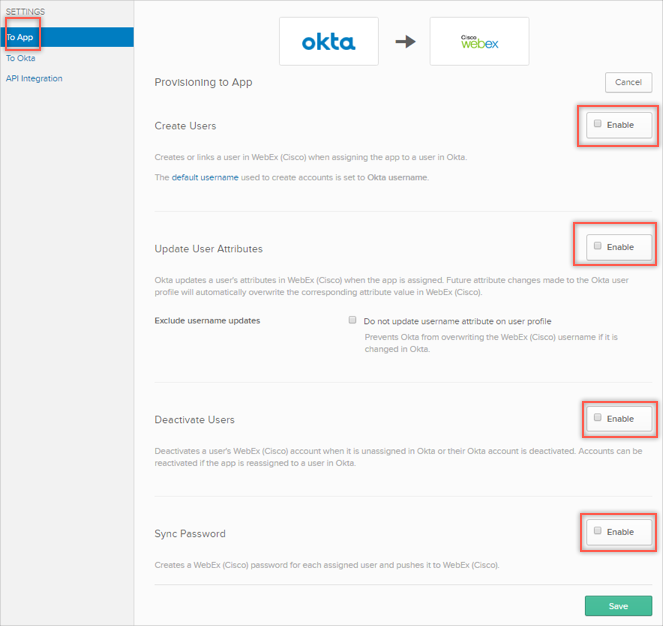Enable the Deactivate Users option
Image resolution: width=663 pixels, height=626 pixels.
point(598,418)
